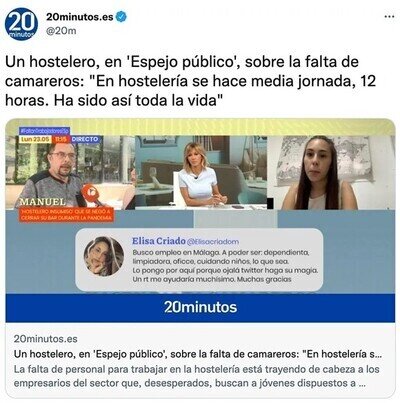
Task: Click the 'Lun 23.05' date label
Action: 35,139
